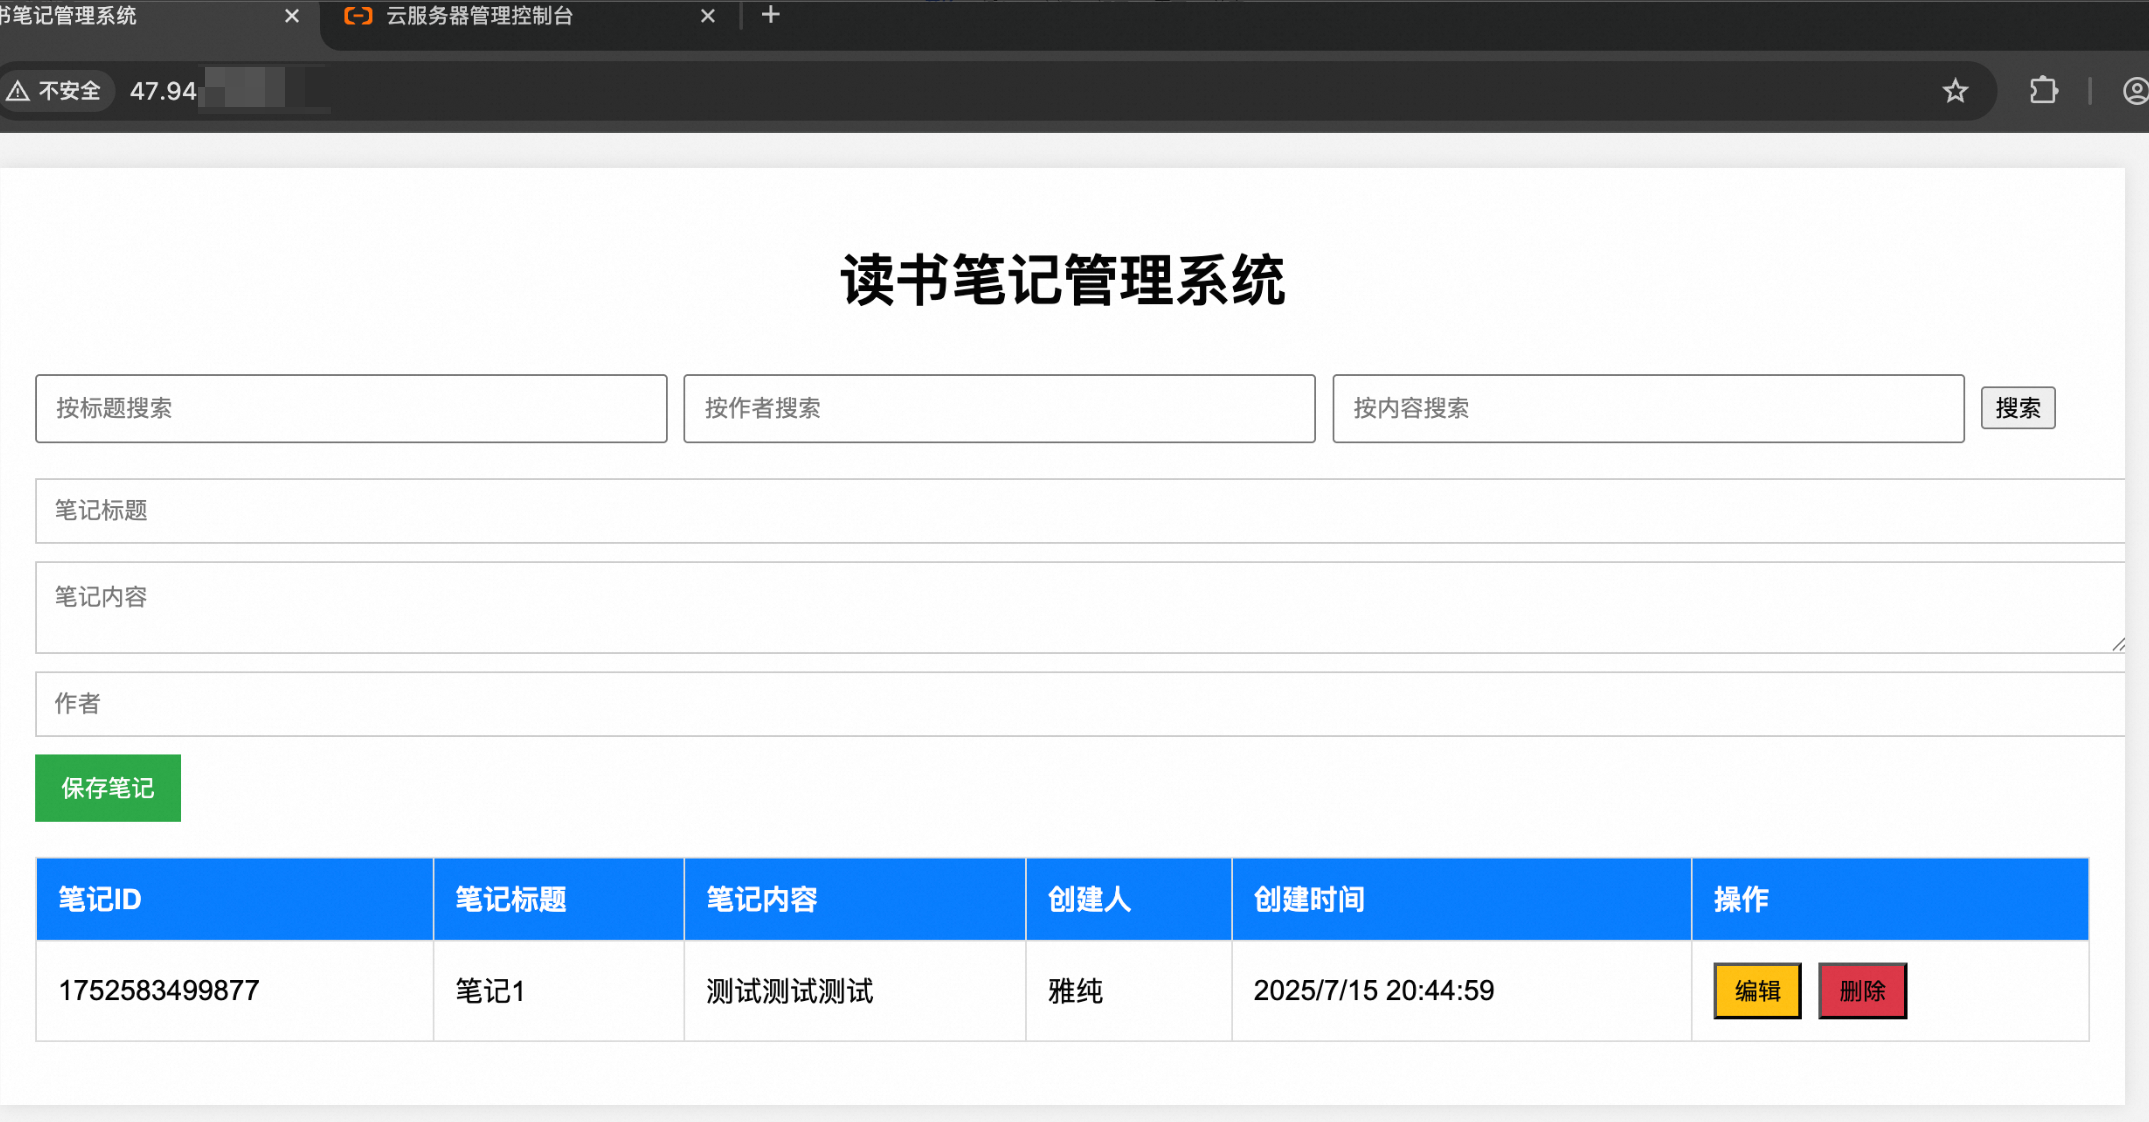Image resolution: width=2149 pixels, height=1122 pixels.
Task: Switch to the 云服务器管理控制台 tab
Action: [x=480, y=16]
